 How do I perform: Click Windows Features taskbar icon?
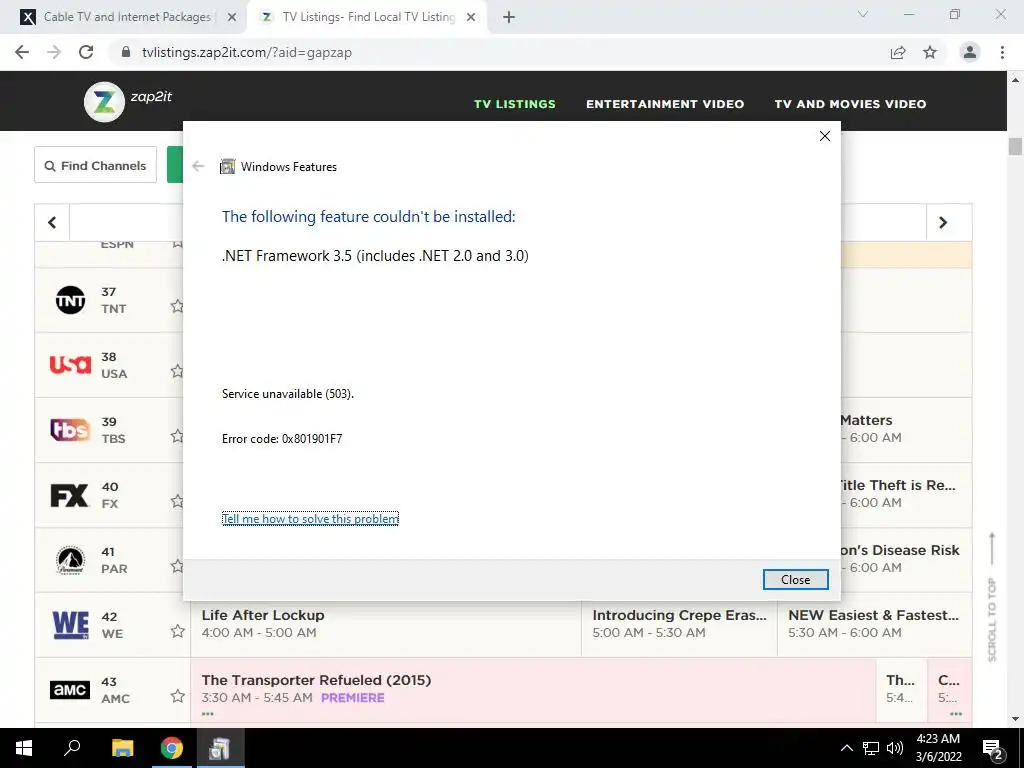219,748
